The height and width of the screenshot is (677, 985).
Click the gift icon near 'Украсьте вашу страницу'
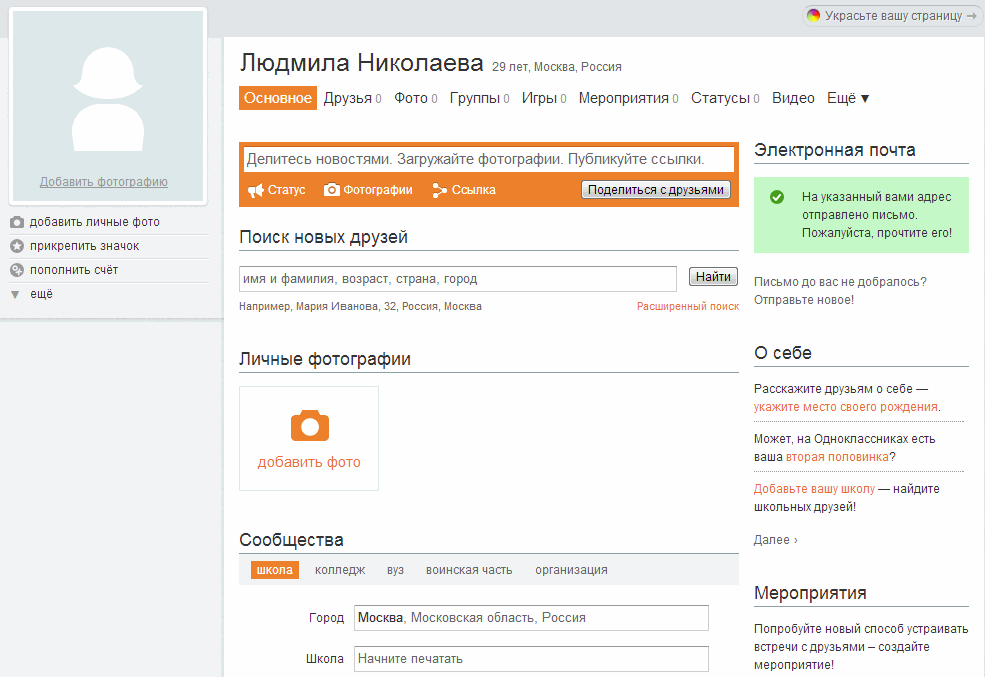[815, 16]
